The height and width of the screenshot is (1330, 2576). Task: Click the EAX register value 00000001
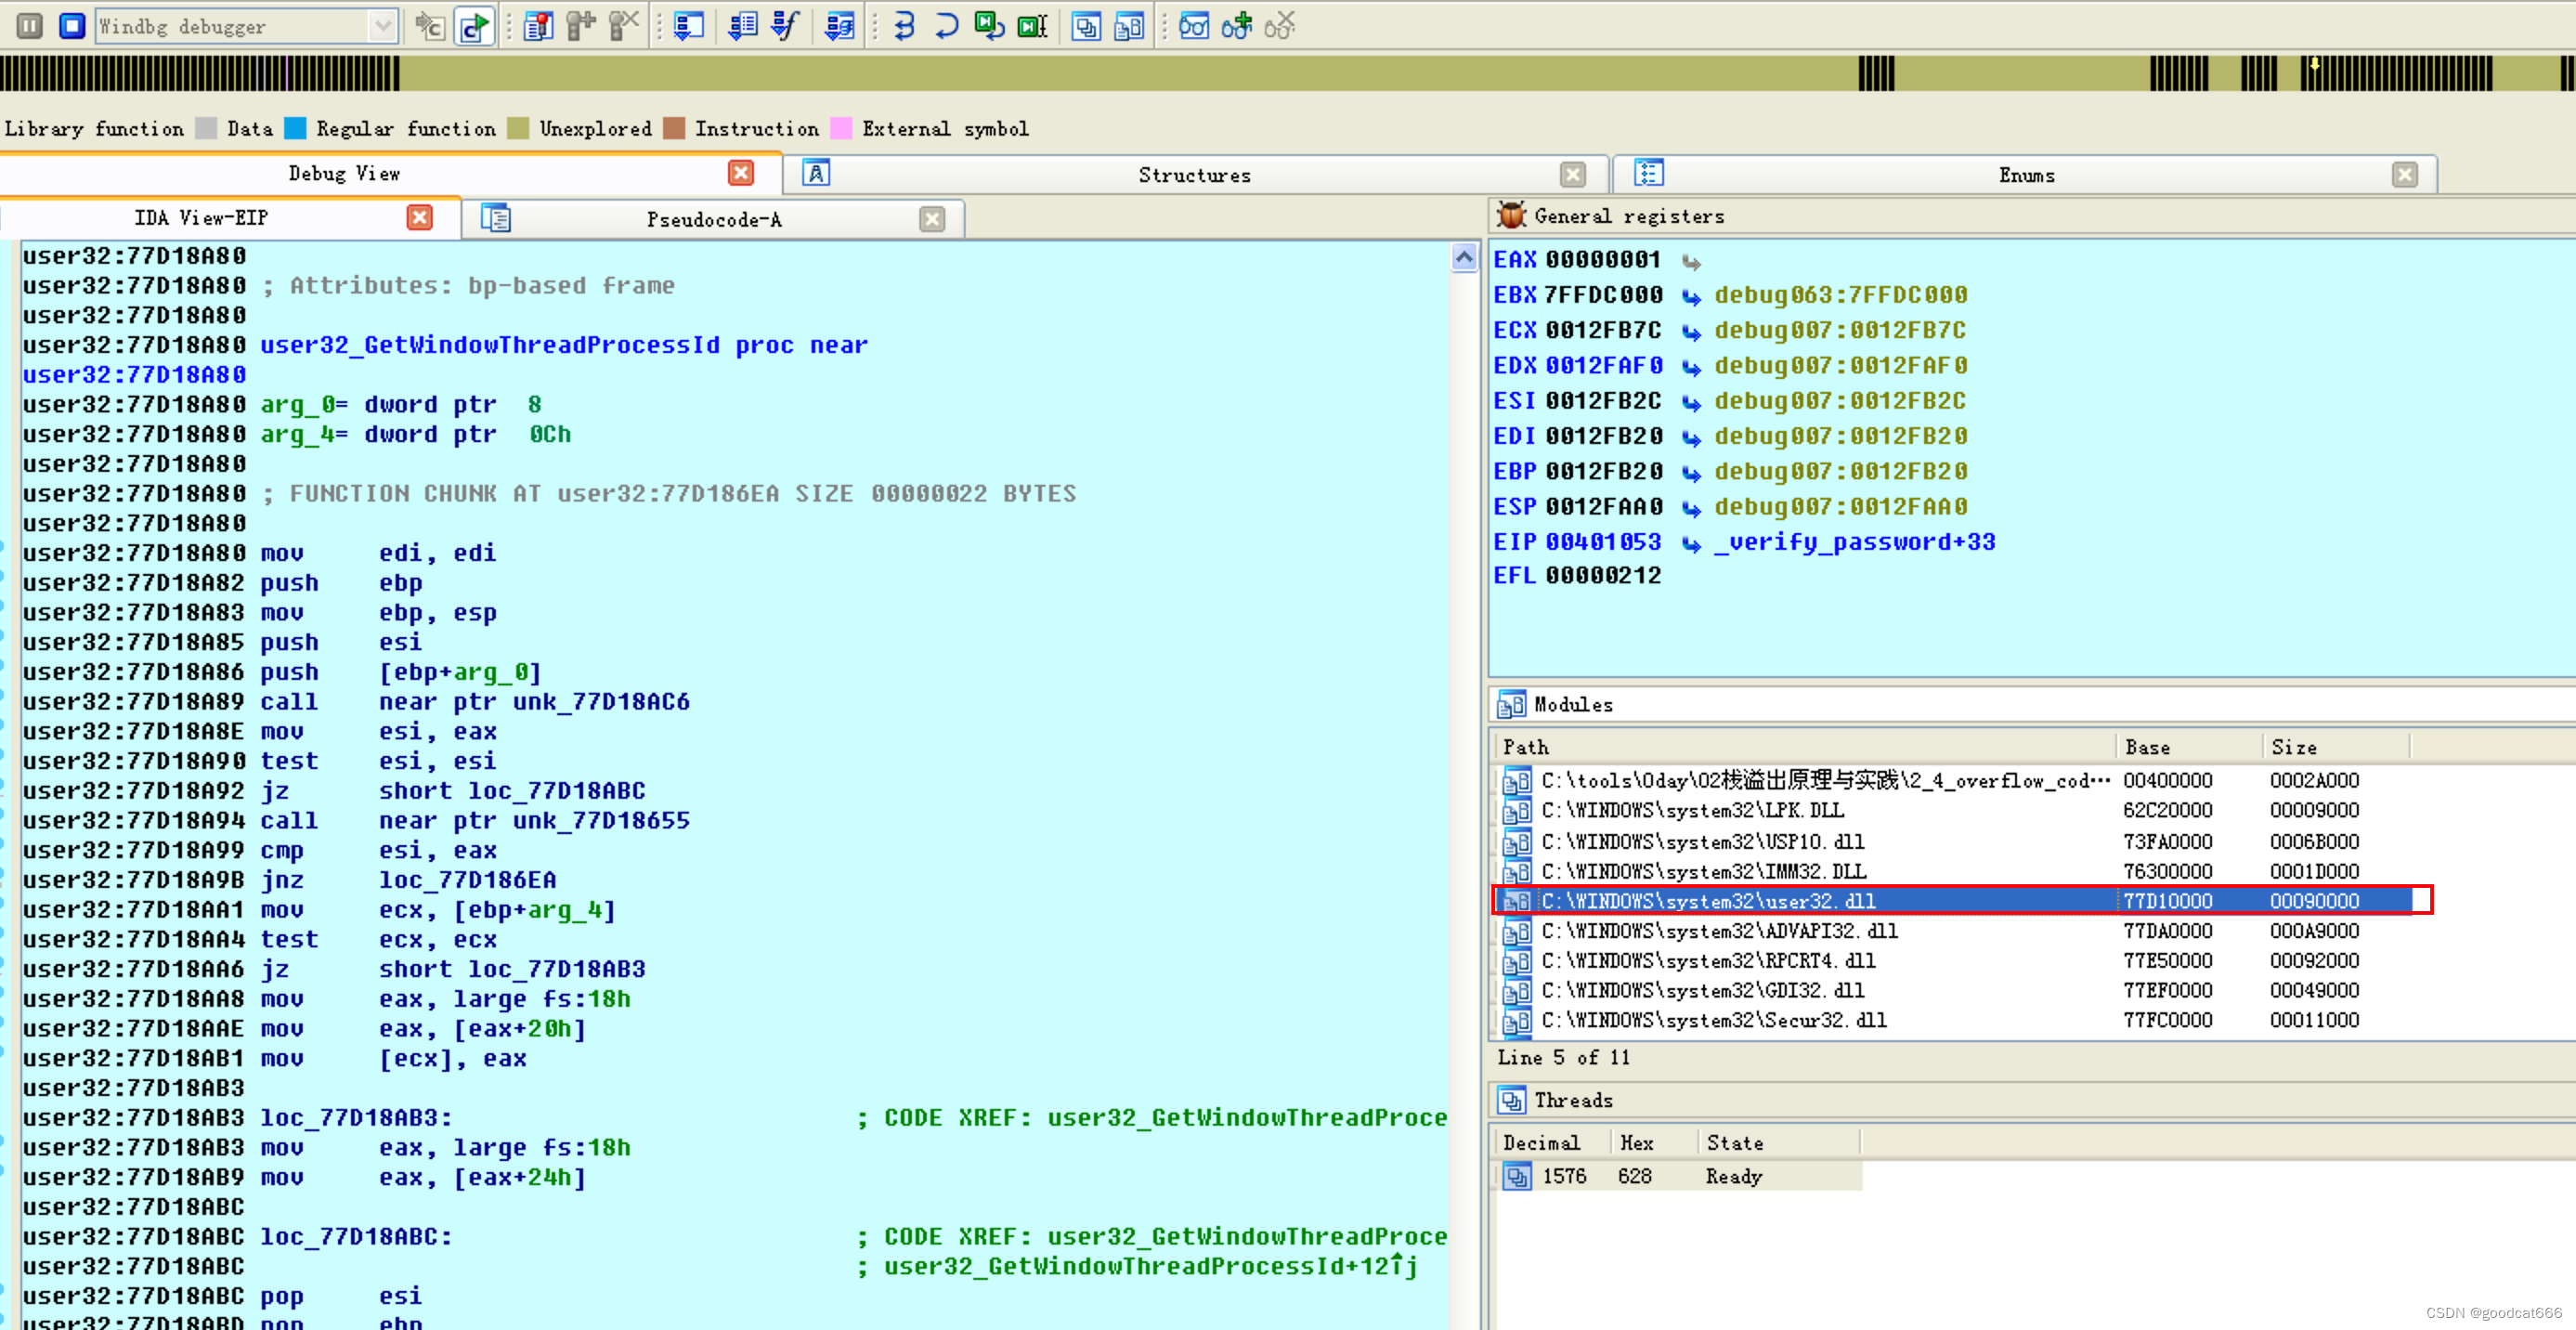1603,260
